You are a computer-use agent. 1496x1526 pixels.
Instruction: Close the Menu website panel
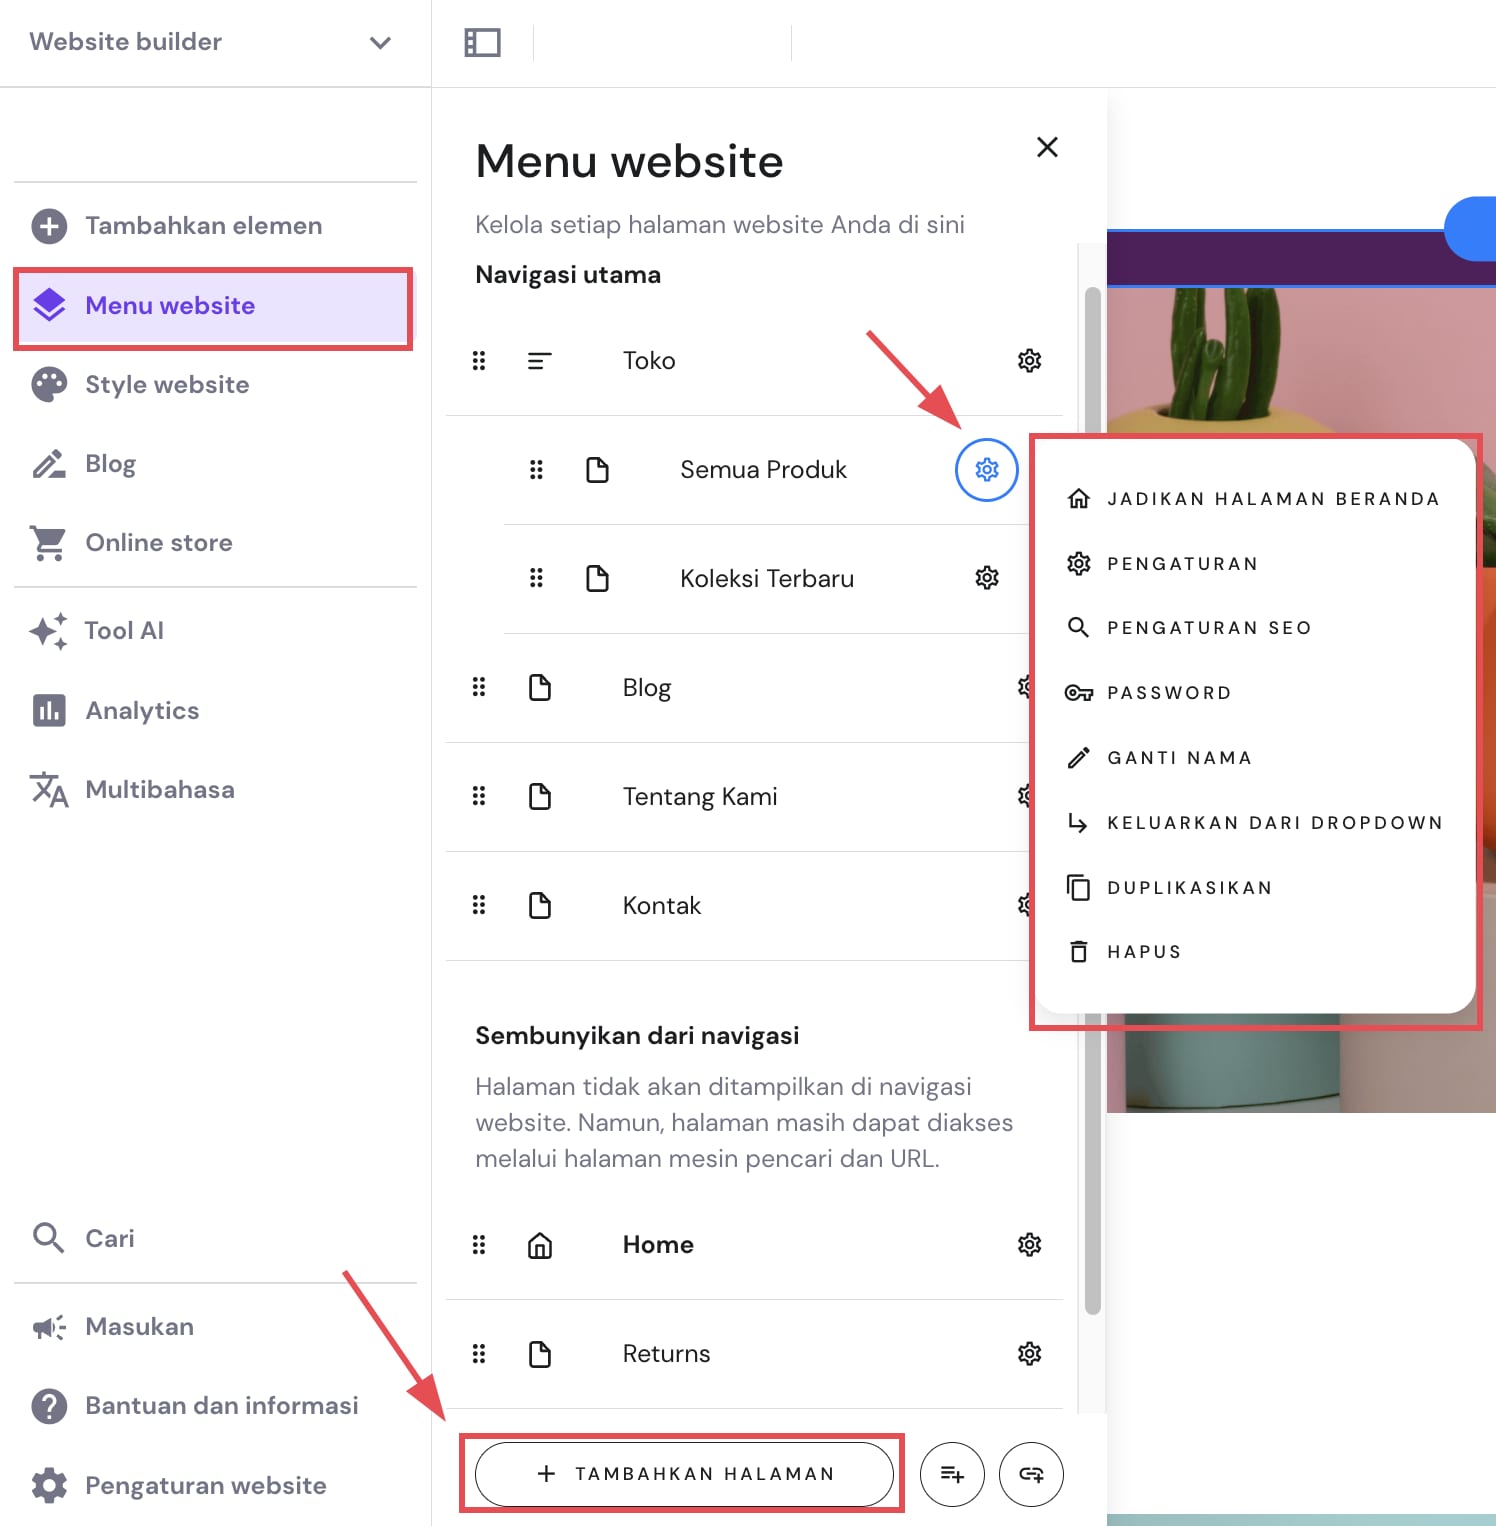click(1047, 147)
